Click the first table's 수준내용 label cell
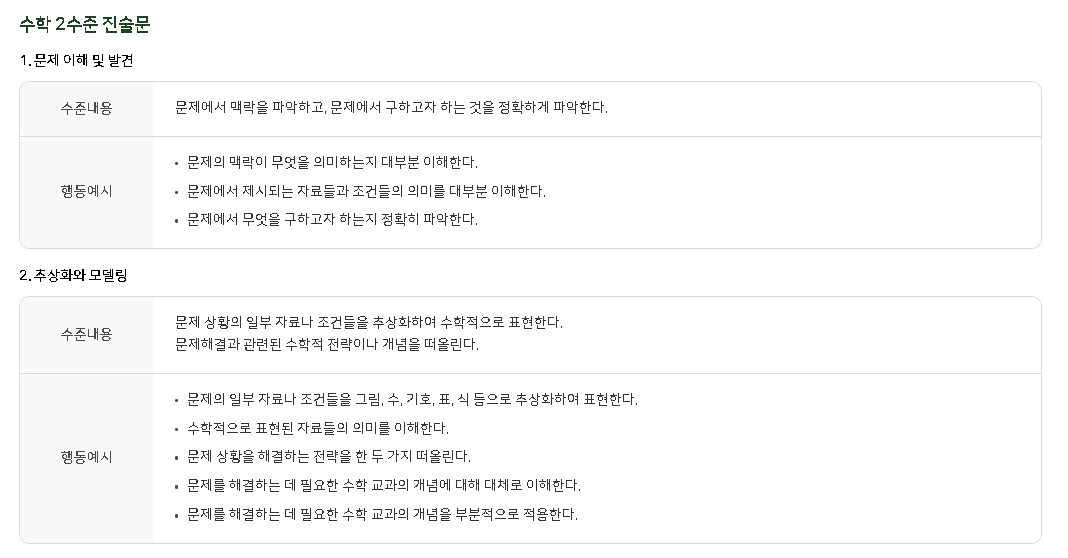The height and width of the screenshot is (558, 1068). click(x=87, y=109)
